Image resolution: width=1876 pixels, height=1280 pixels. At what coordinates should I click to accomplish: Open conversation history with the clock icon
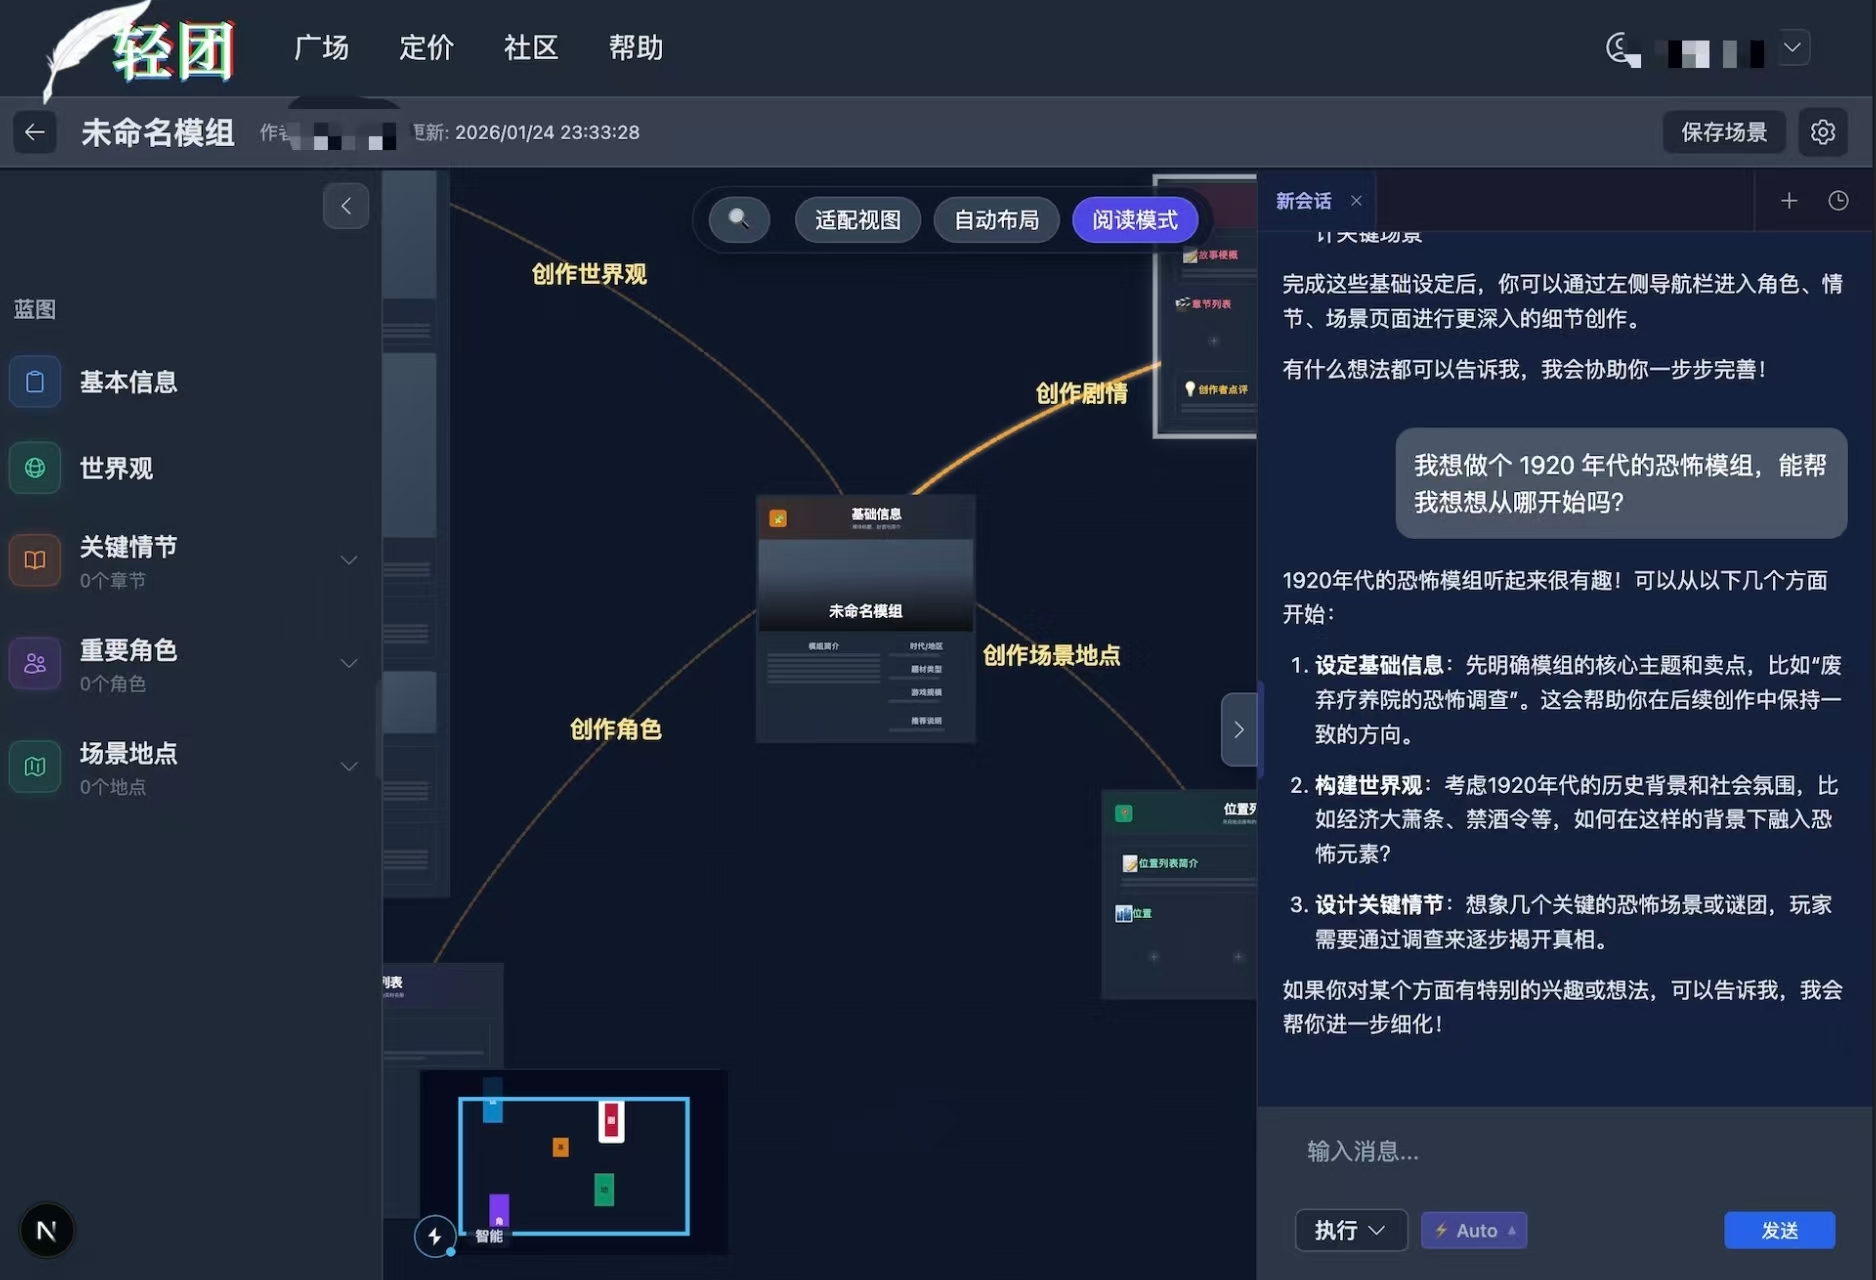[1840, 201]
